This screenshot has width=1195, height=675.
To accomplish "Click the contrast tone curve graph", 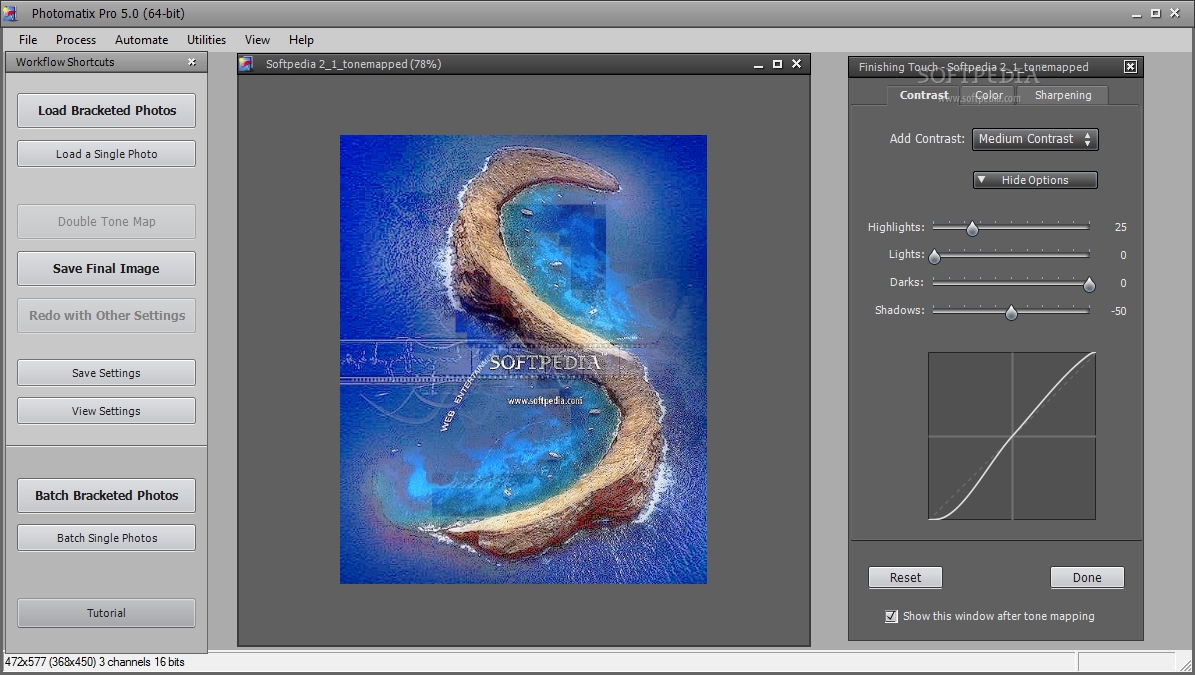I will 1012,436.
